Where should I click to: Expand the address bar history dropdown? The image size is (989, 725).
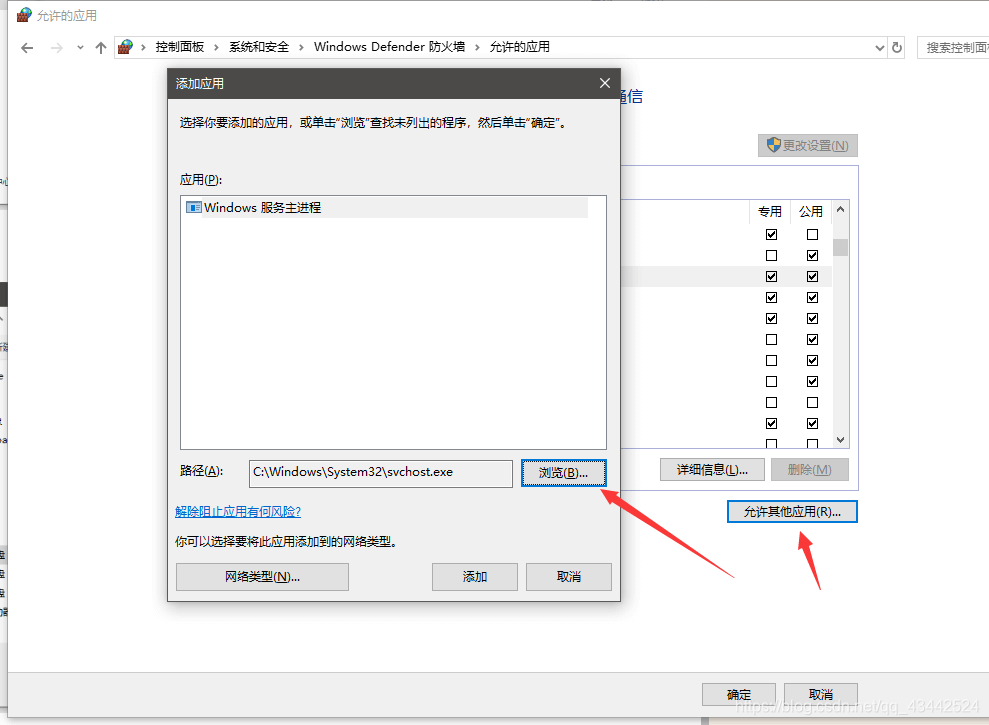(x=880, y=47)
